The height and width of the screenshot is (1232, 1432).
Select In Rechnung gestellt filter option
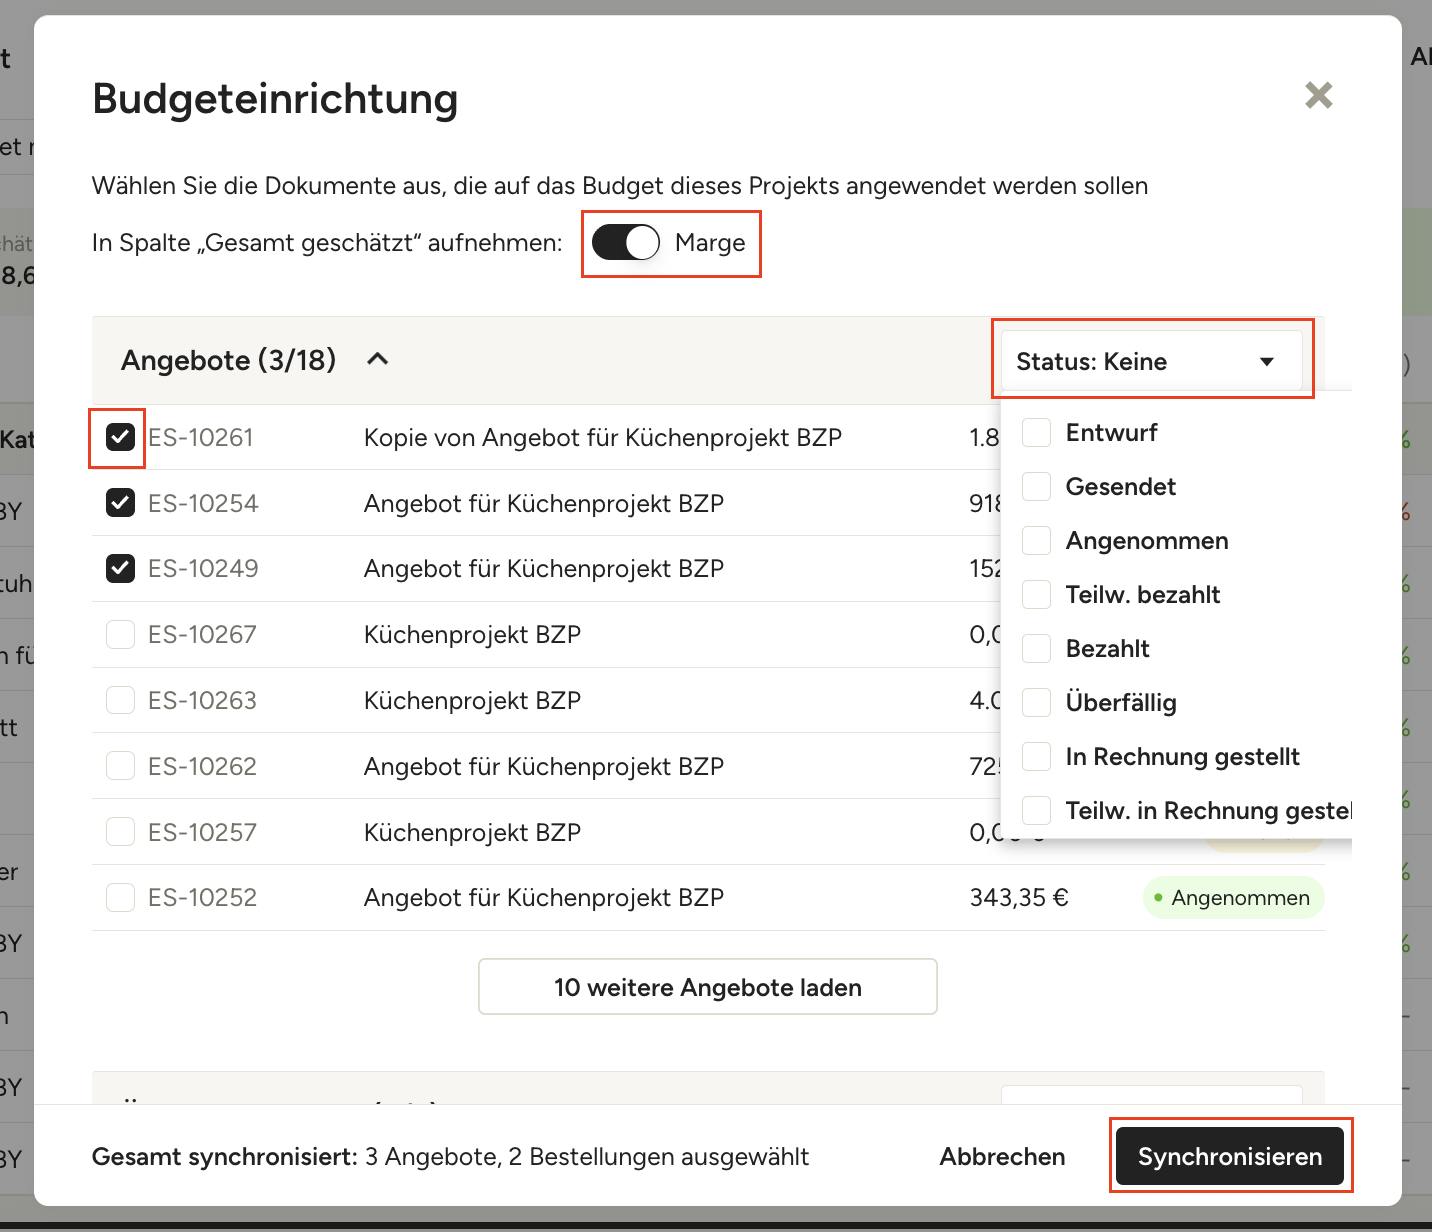pyautogui.click(x=1037, y=757)
